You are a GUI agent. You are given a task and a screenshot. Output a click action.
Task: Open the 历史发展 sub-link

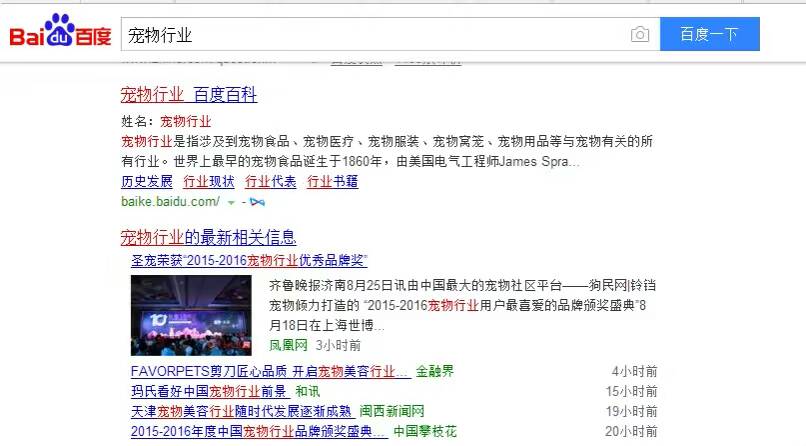pos(147,182)
